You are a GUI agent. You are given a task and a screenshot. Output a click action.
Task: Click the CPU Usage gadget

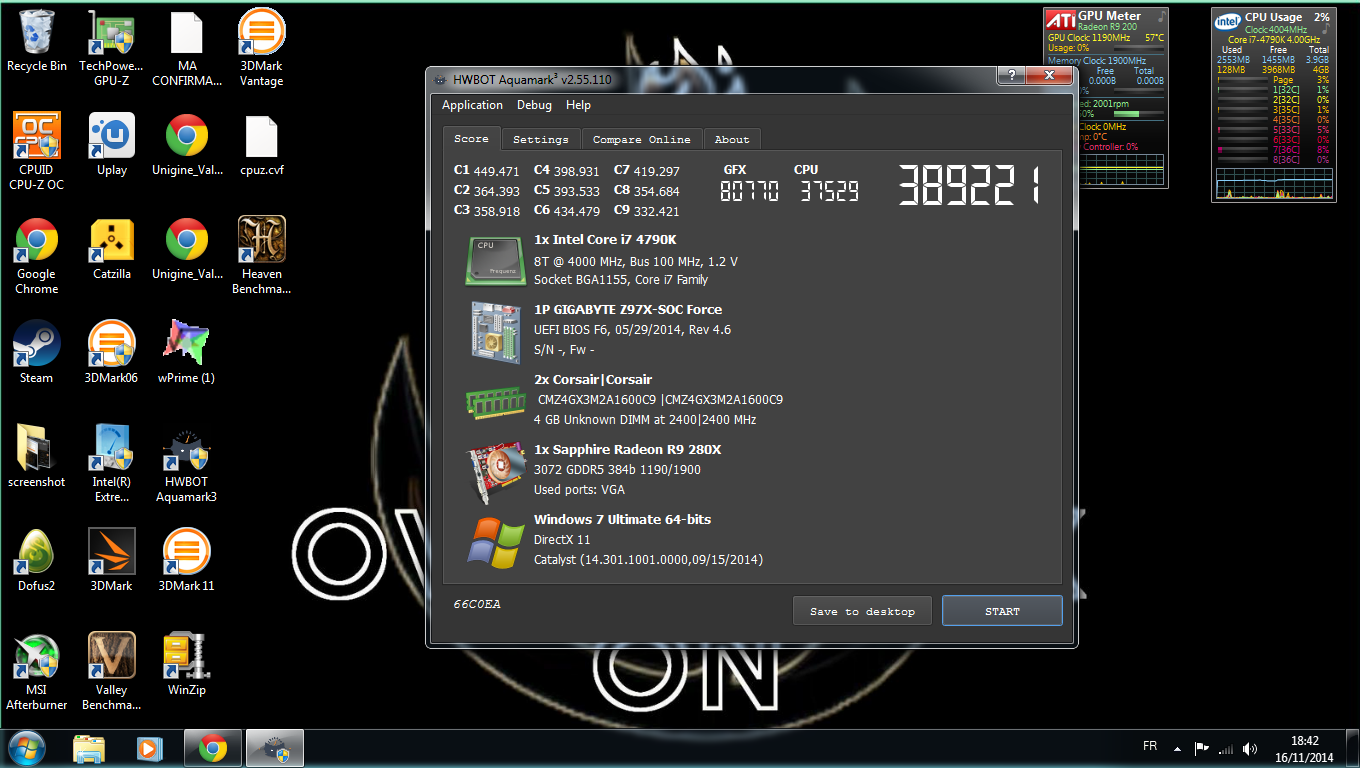[1273, 105]
